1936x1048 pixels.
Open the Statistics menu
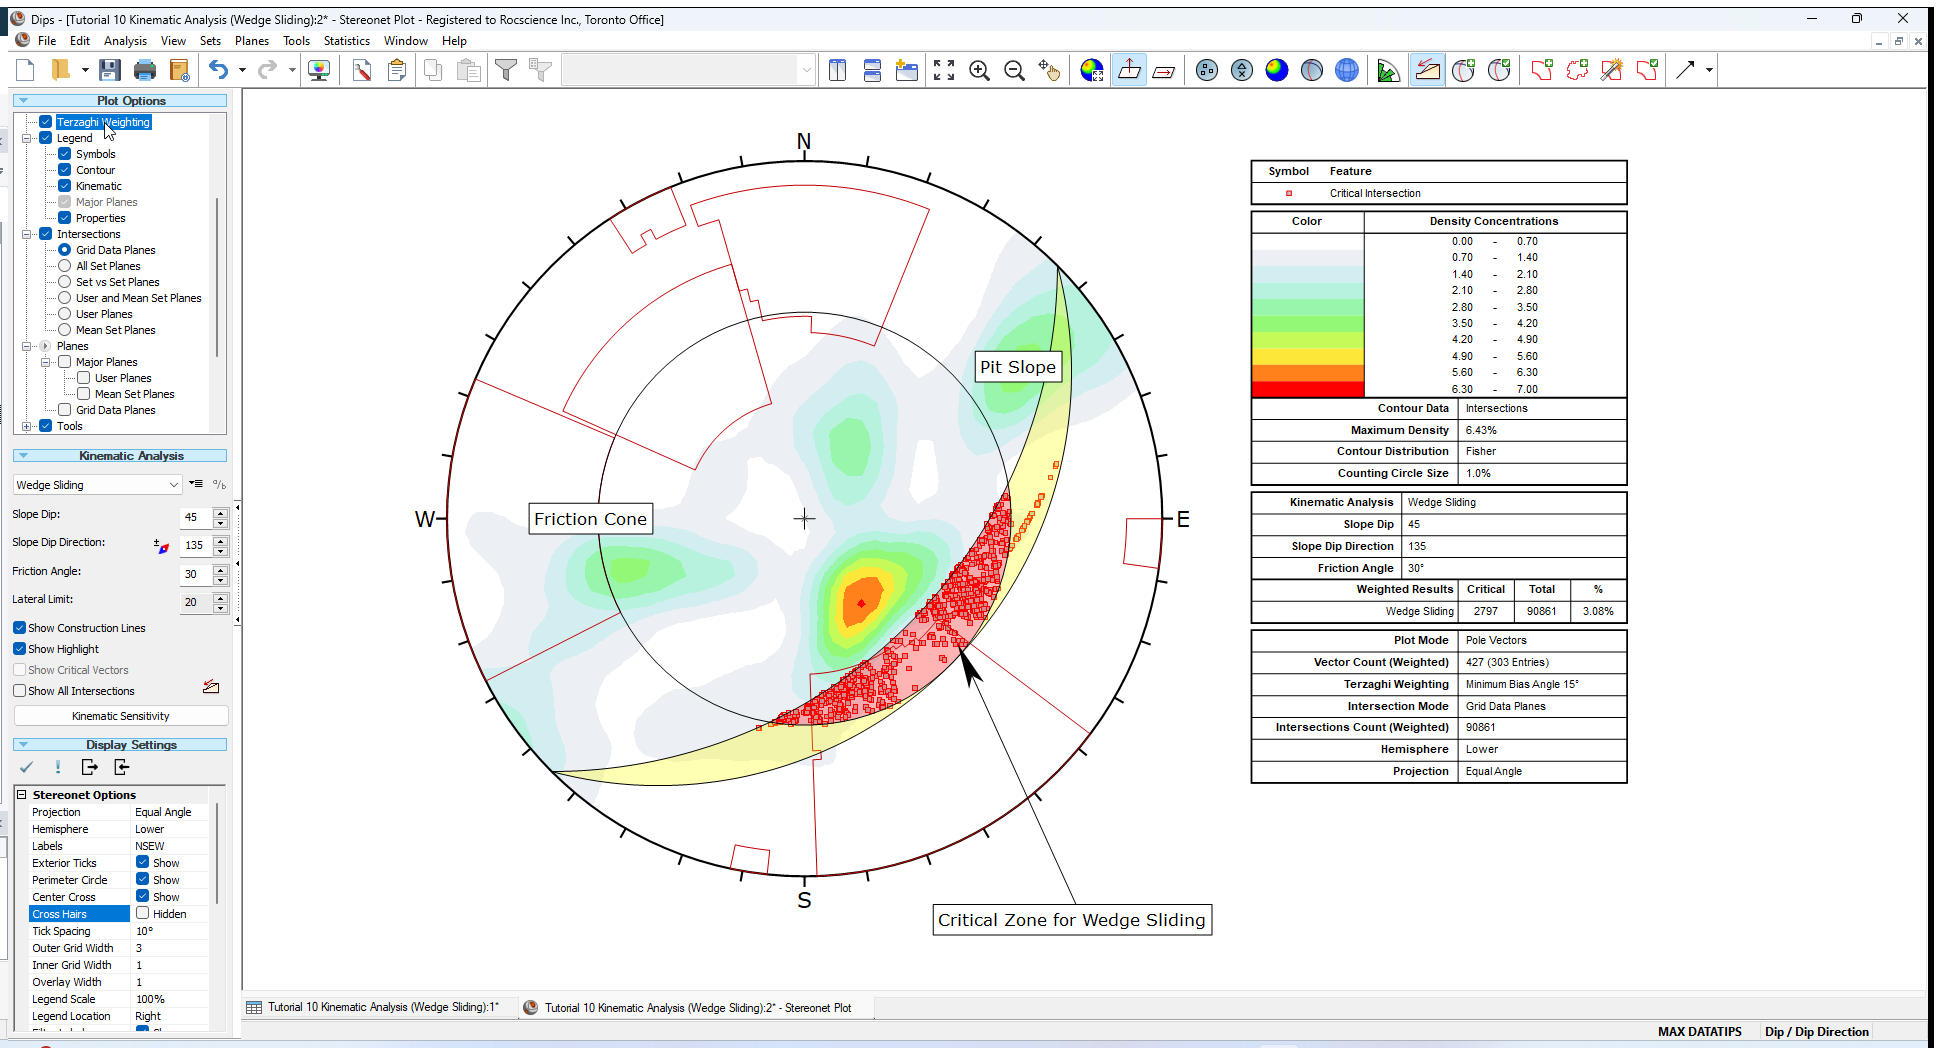click(346, 41)
